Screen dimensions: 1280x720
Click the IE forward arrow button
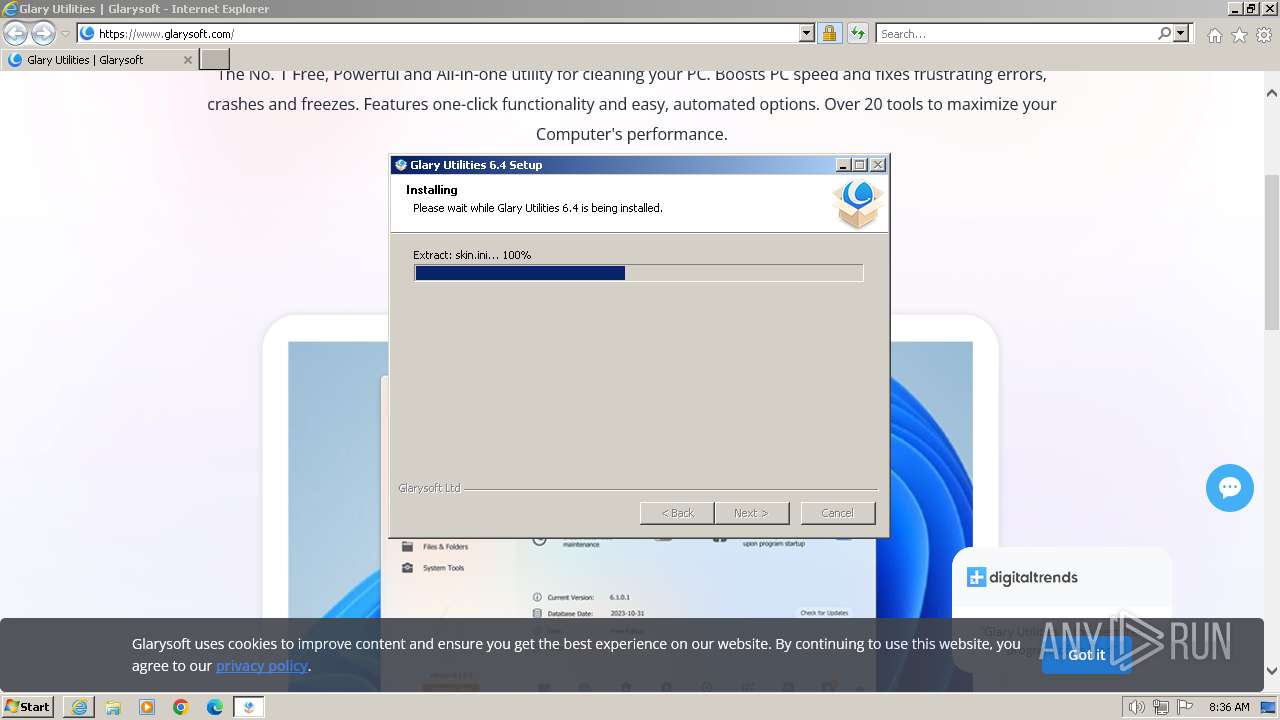pos(43,33)
